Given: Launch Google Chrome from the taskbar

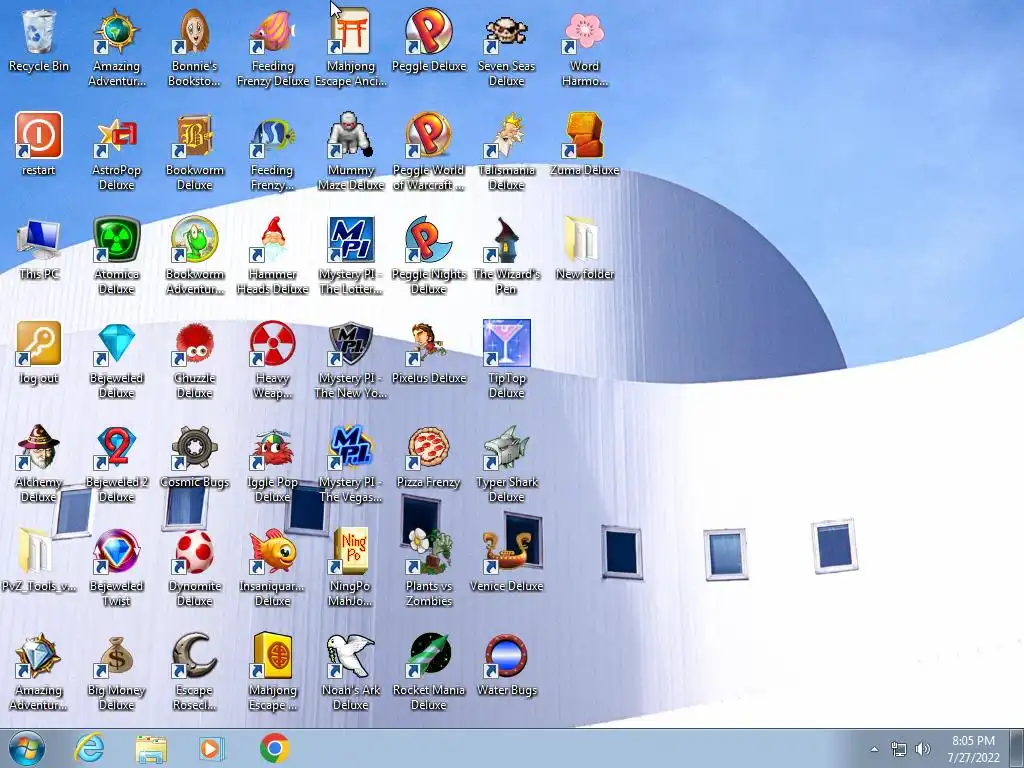Looking at the screenshot, I should click(274, 748).
